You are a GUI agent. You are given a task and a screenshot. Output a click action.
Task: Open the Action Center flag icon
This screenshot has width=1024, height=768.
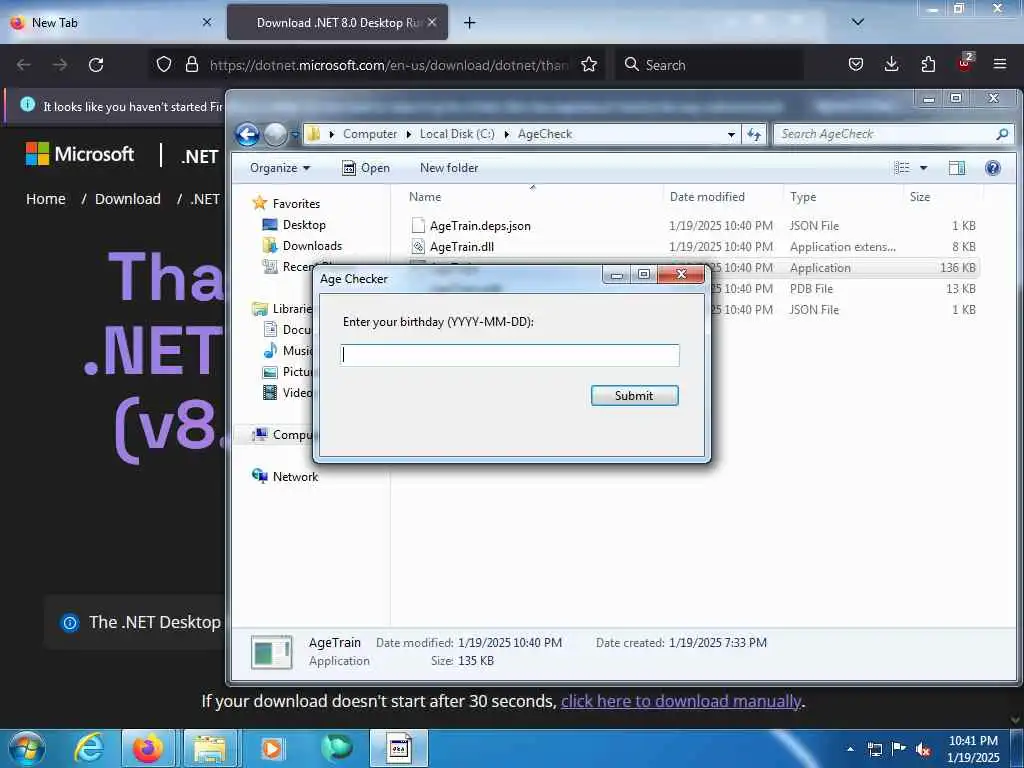pyautogui.click(x=899, y=749)
